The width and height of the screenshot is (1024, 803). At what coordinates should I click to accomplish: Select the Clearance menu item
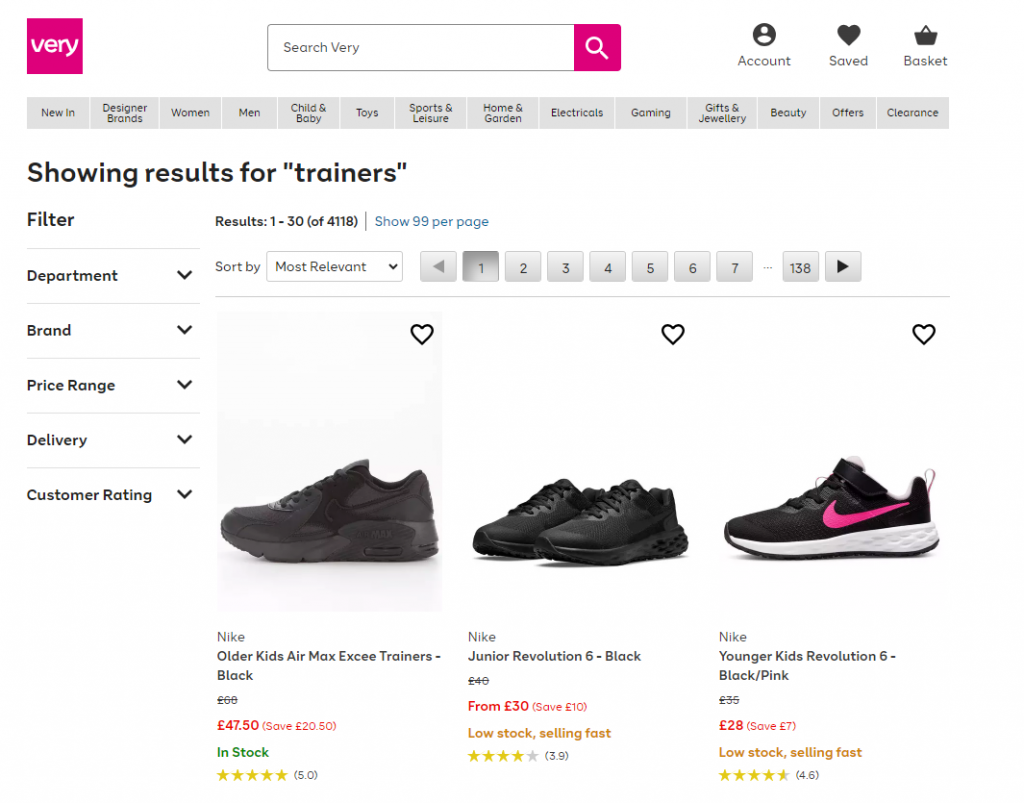click(912, 113)
